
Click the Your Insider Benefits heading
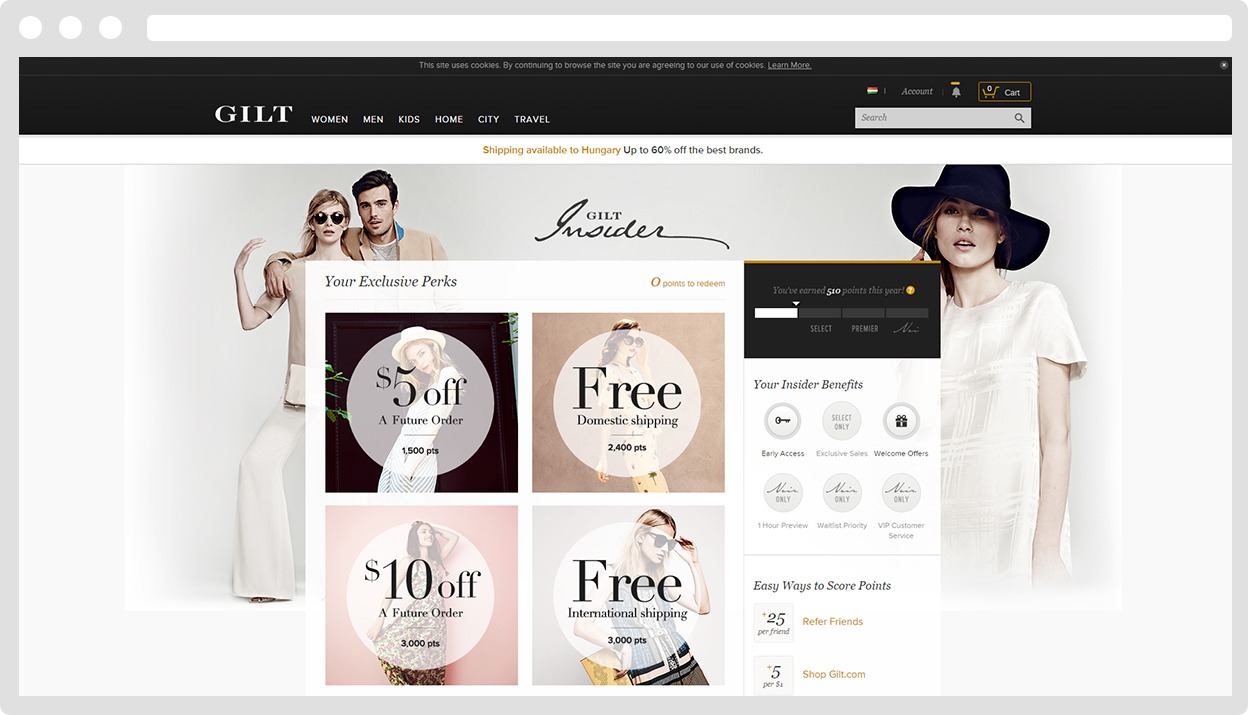pyautogui.click(x=808, y=385)
